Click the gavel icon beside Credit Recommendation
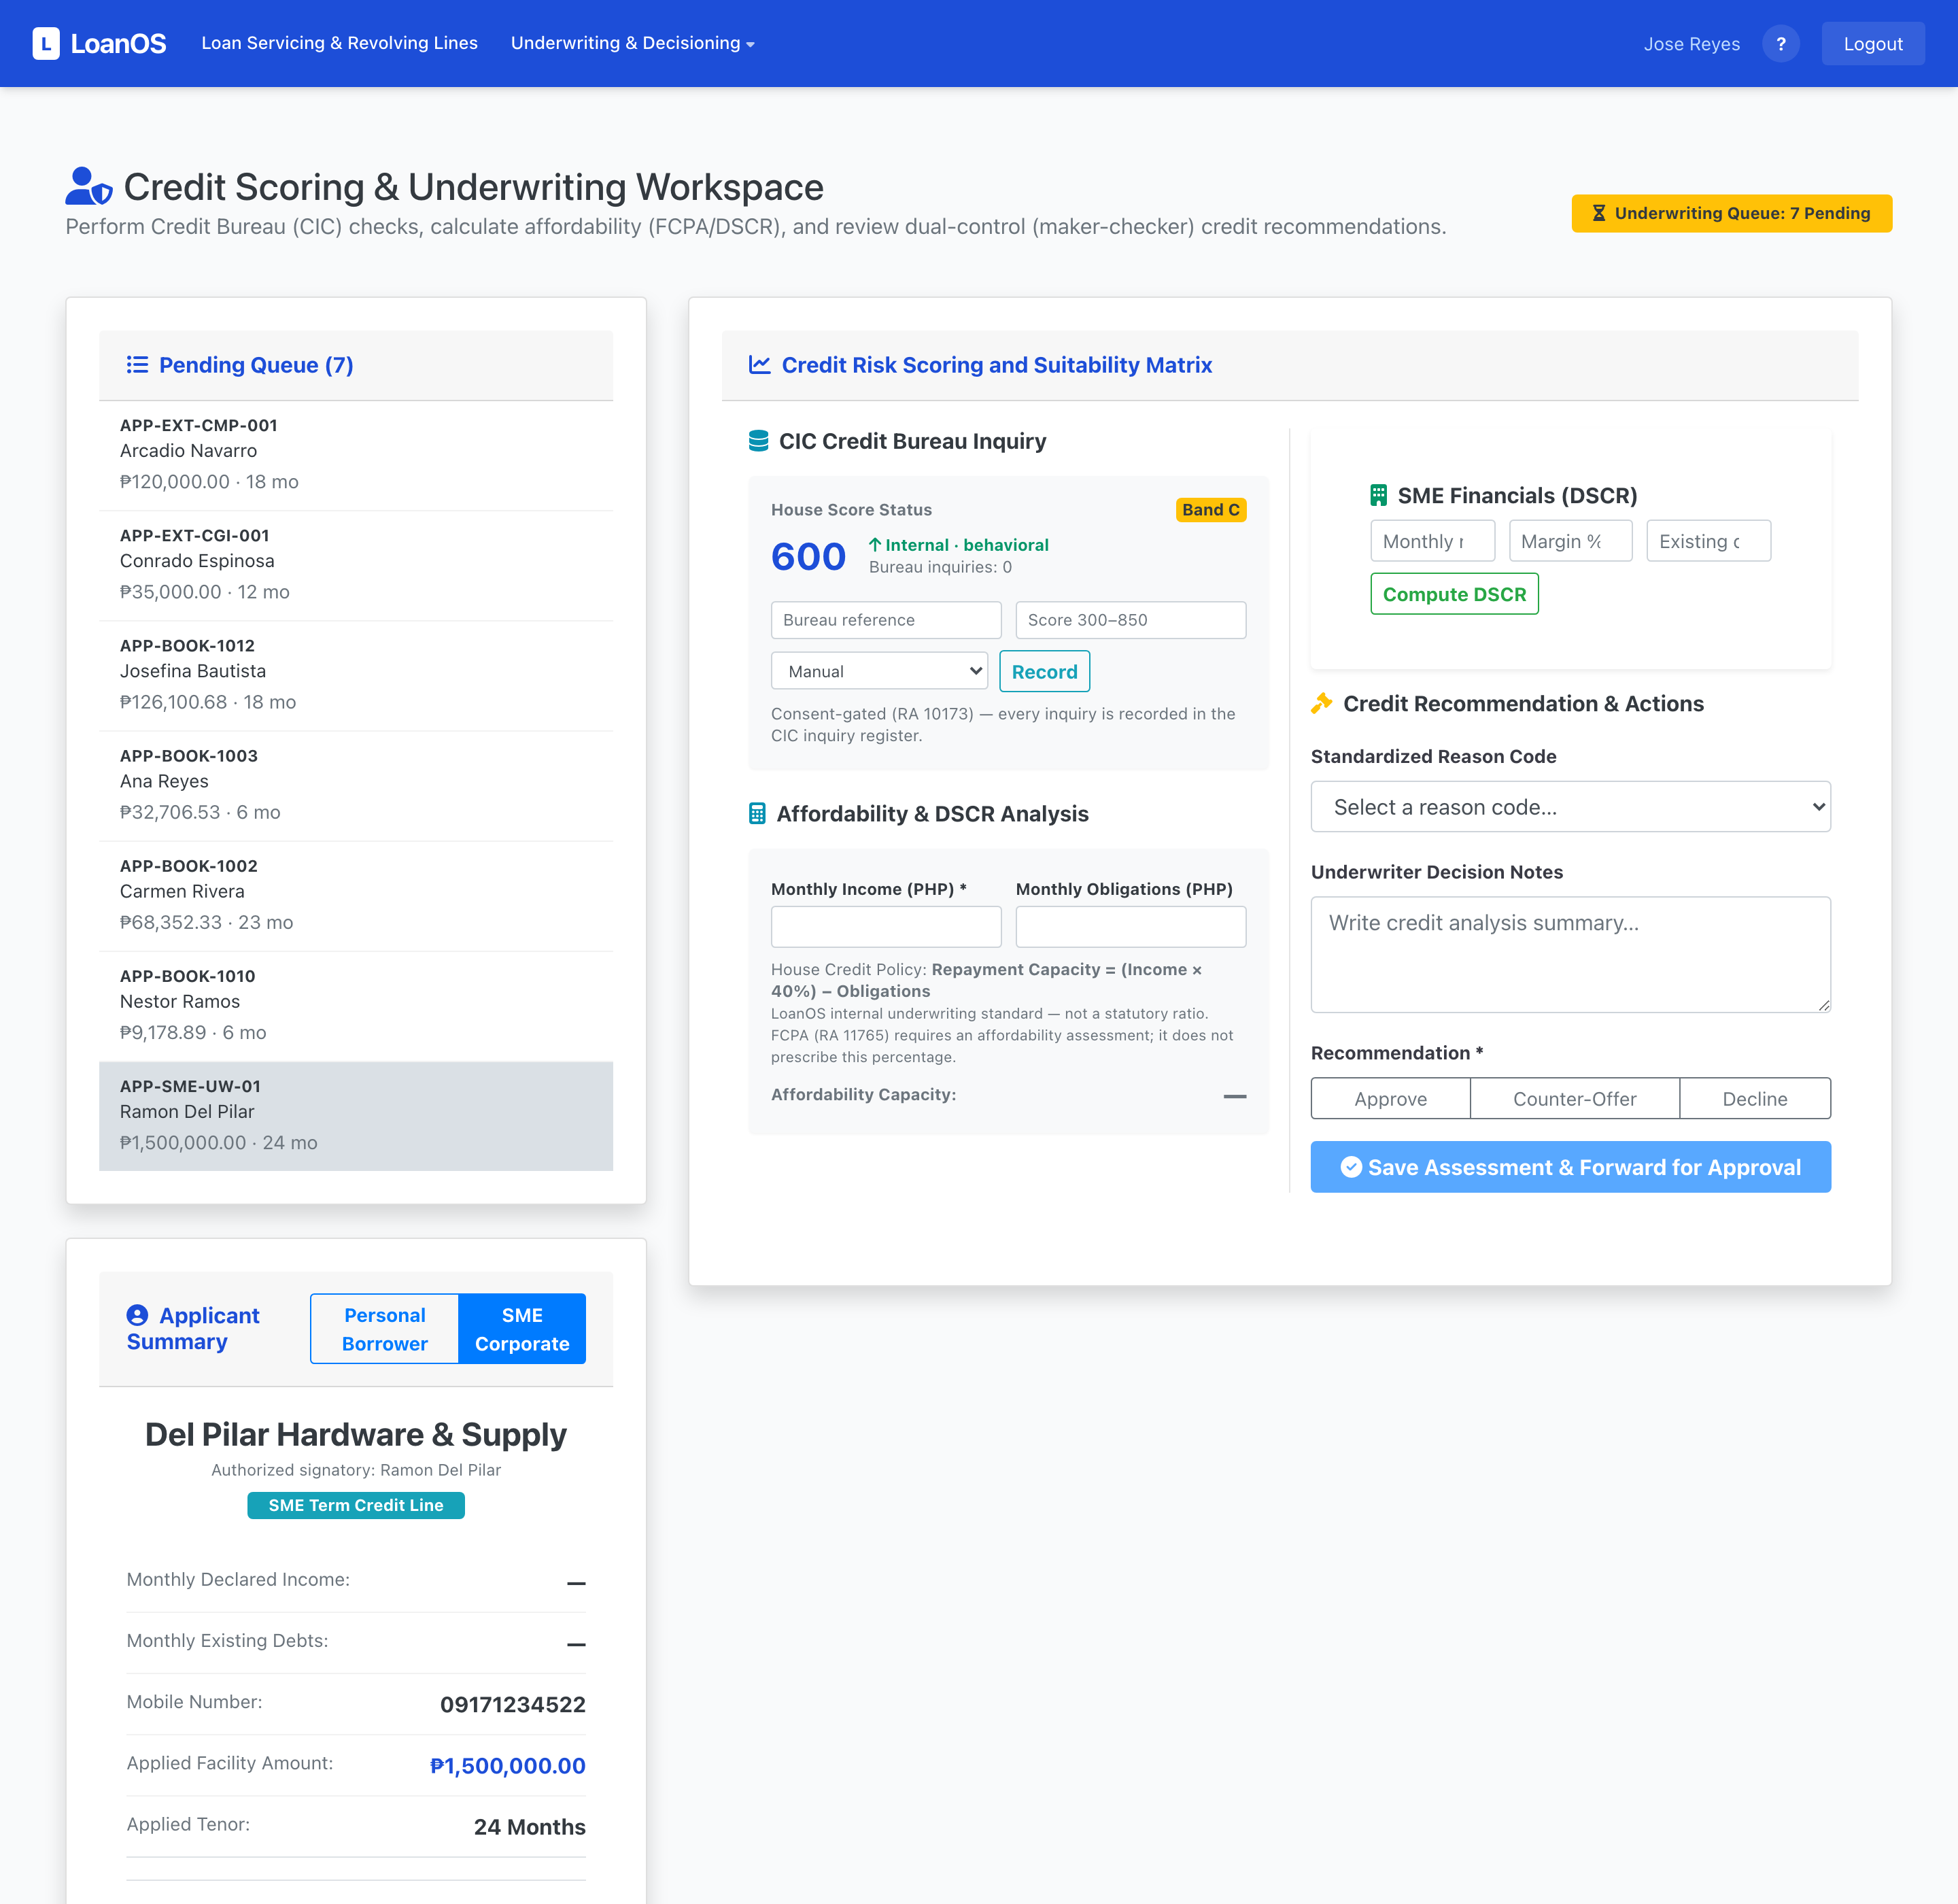The image size is (1958, 1904). (x=1322, y=703)
